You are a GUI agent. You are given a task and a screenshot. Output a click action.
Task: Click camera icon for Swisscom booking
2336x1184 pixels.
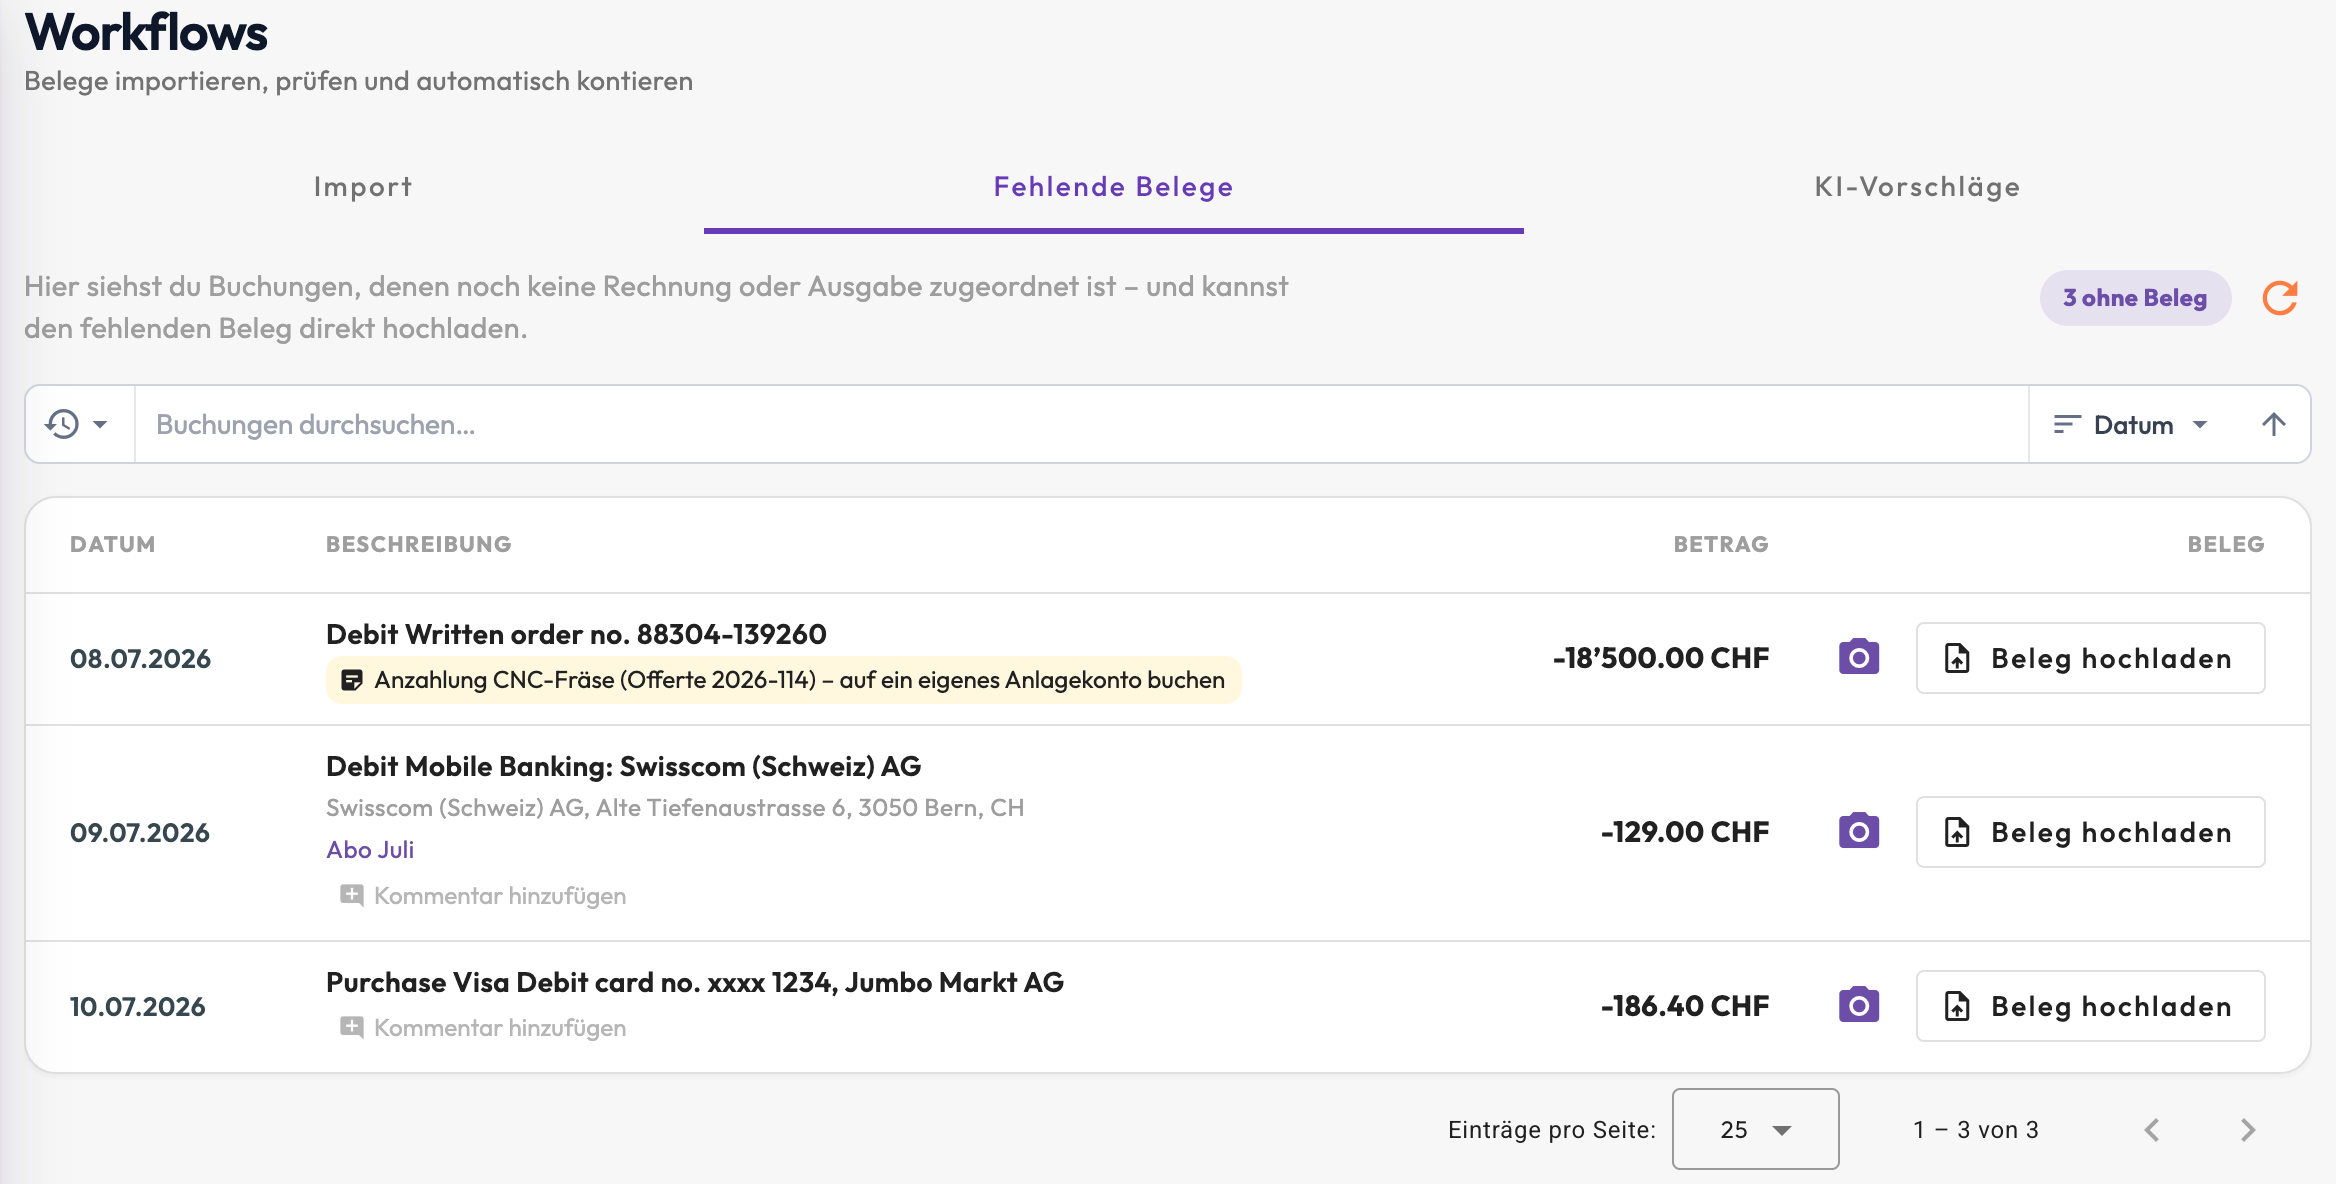point(1859,831)
